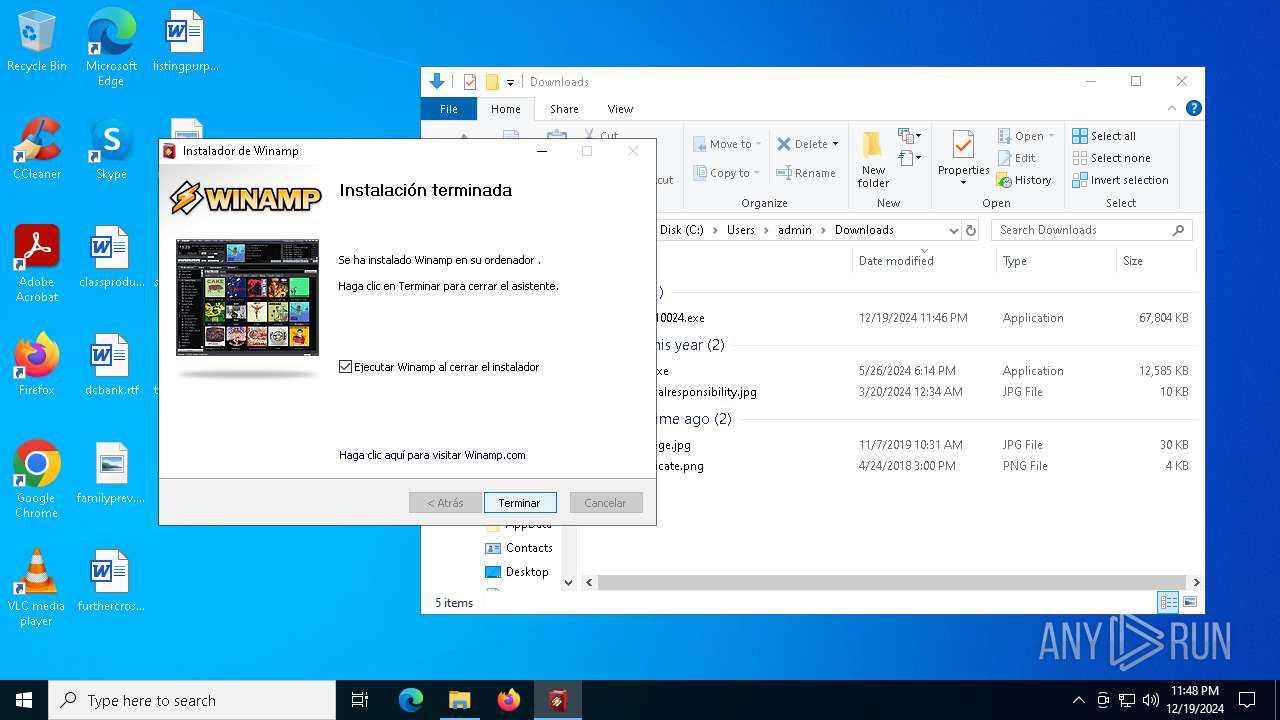The height and width of the screenshot is (720, 1280).
Task: Click Select none in Explorer ribbon
Action: coord(1111,158)
